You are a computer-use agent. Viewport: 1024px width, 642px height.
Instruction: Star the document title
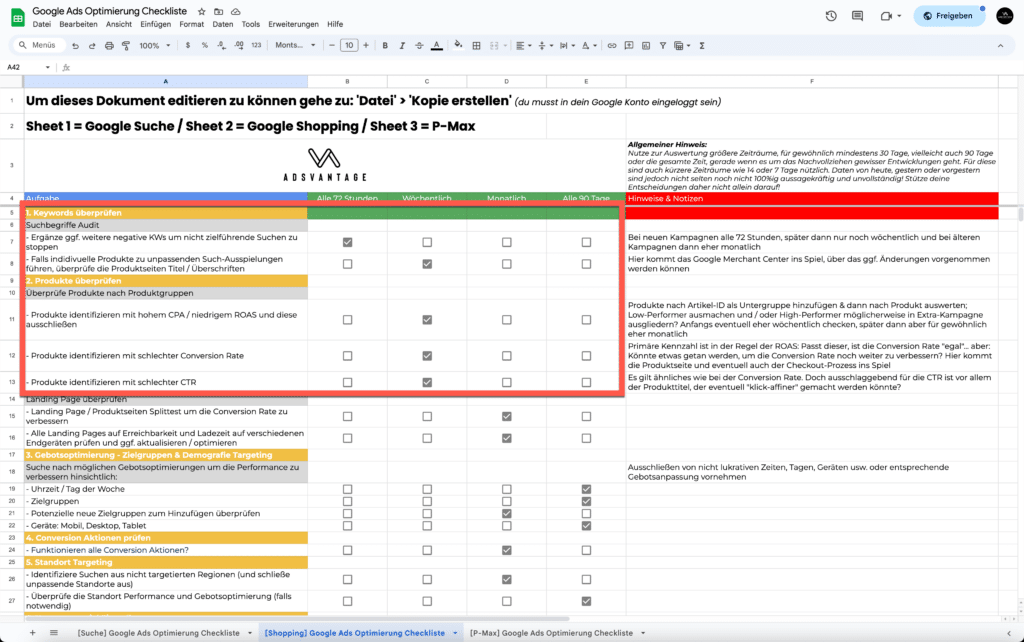click(202, 12)
